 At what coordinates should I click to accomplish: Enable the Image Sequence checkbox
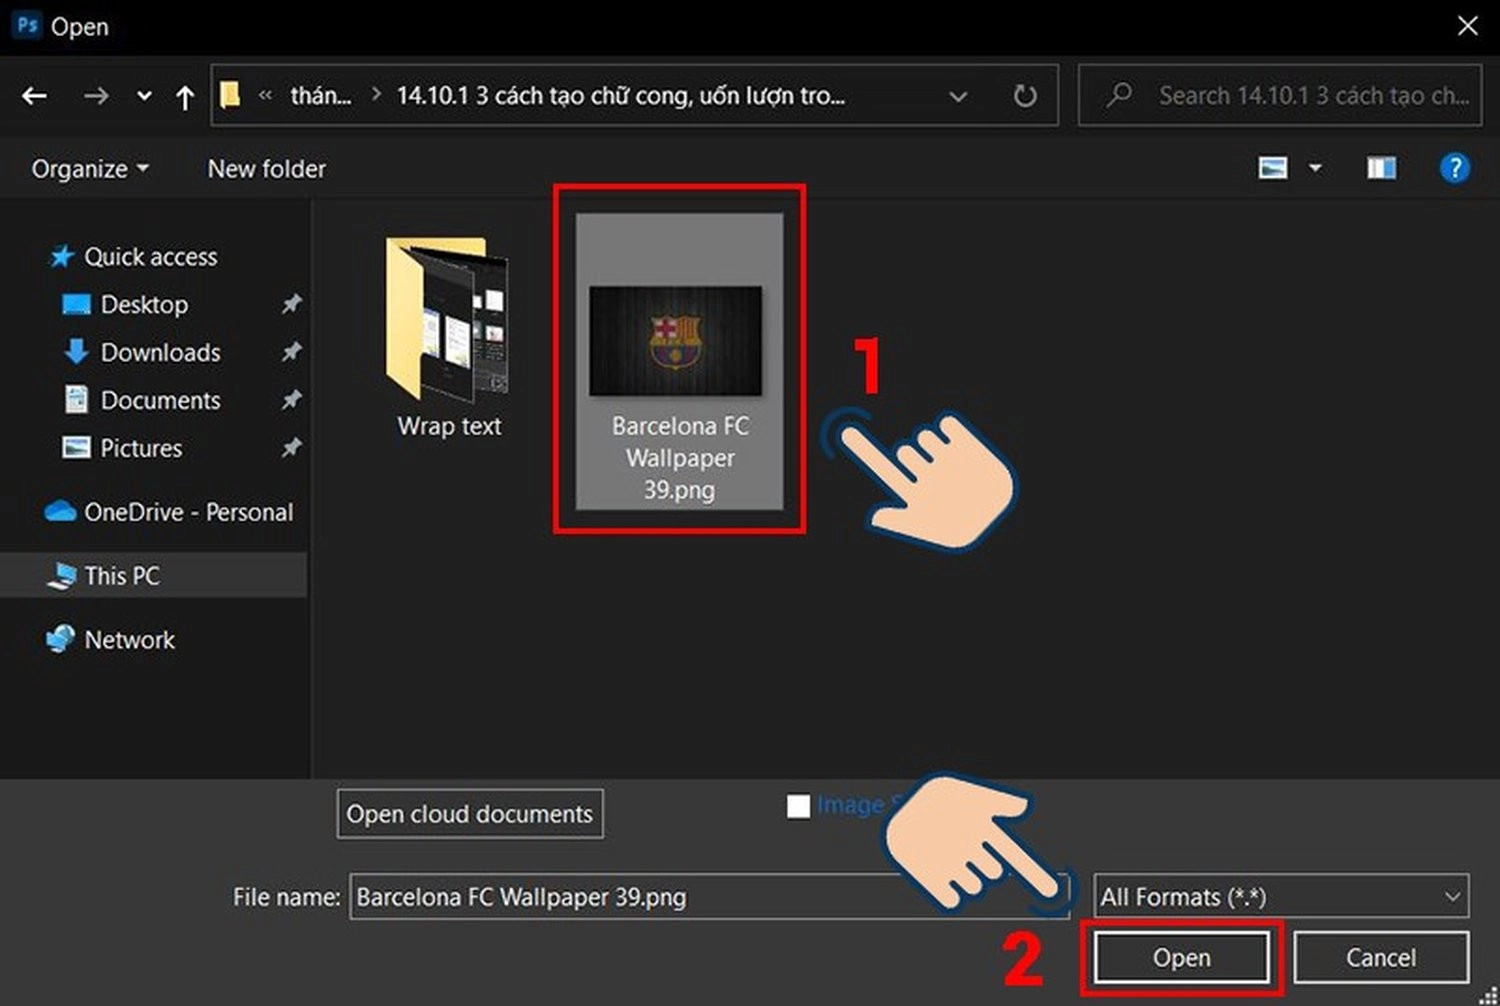coord(798,806)
